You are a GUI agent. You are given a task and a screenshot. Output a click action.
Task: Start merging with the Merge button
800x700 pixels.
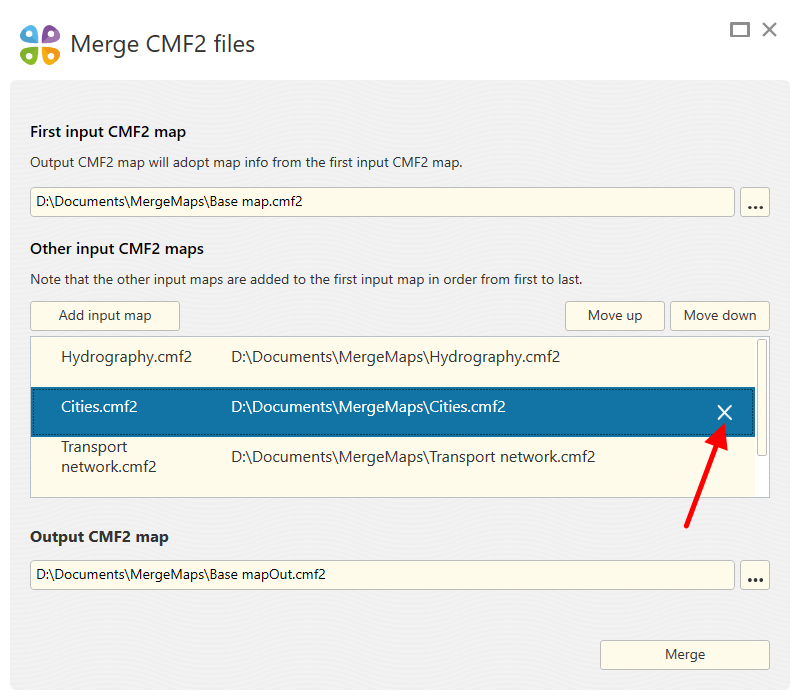[685, 655]
